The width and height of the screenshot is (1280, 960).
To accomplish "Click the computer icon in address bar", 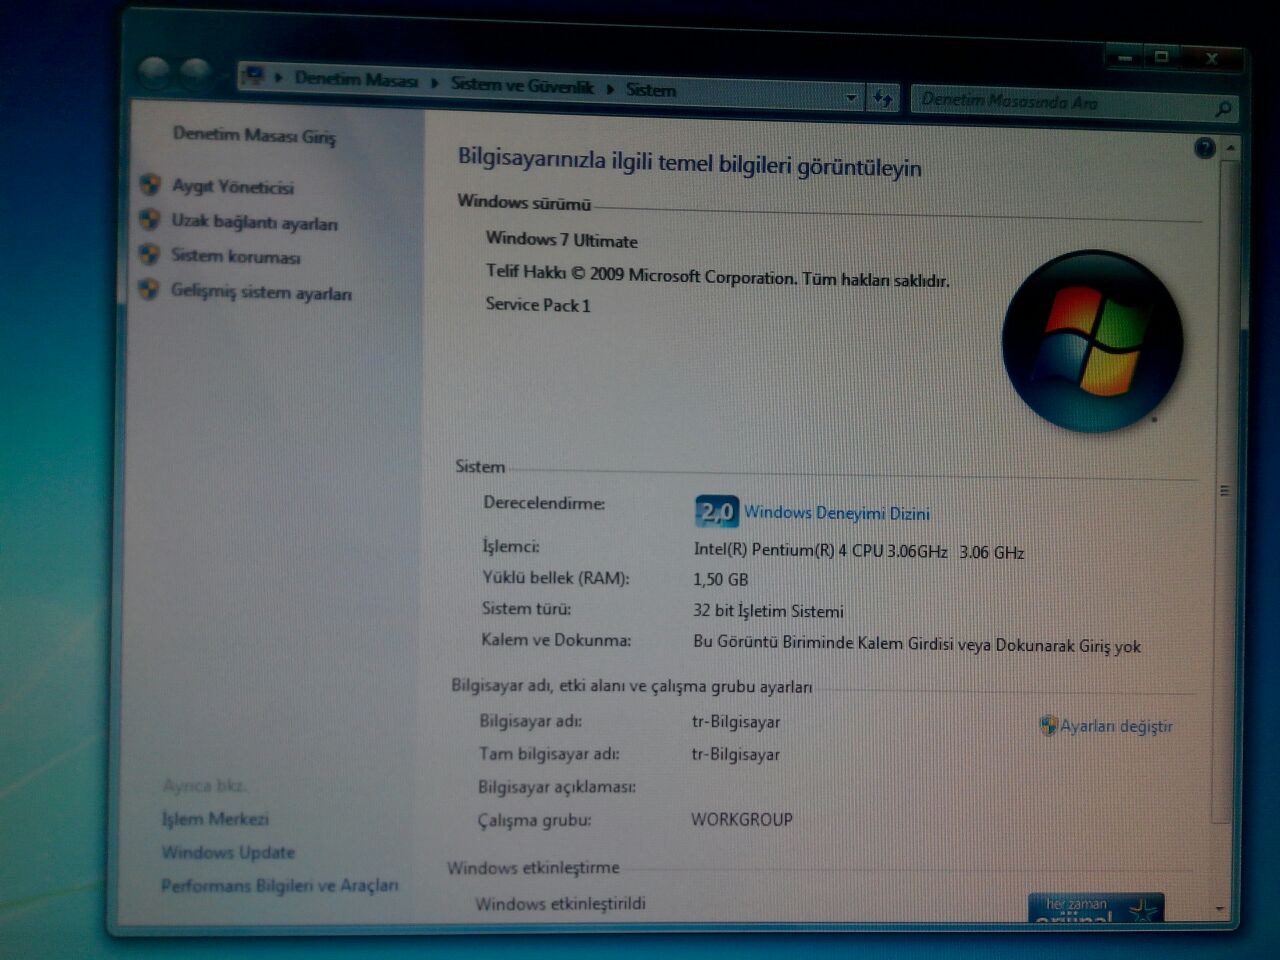I will click(x=254, y=76).
